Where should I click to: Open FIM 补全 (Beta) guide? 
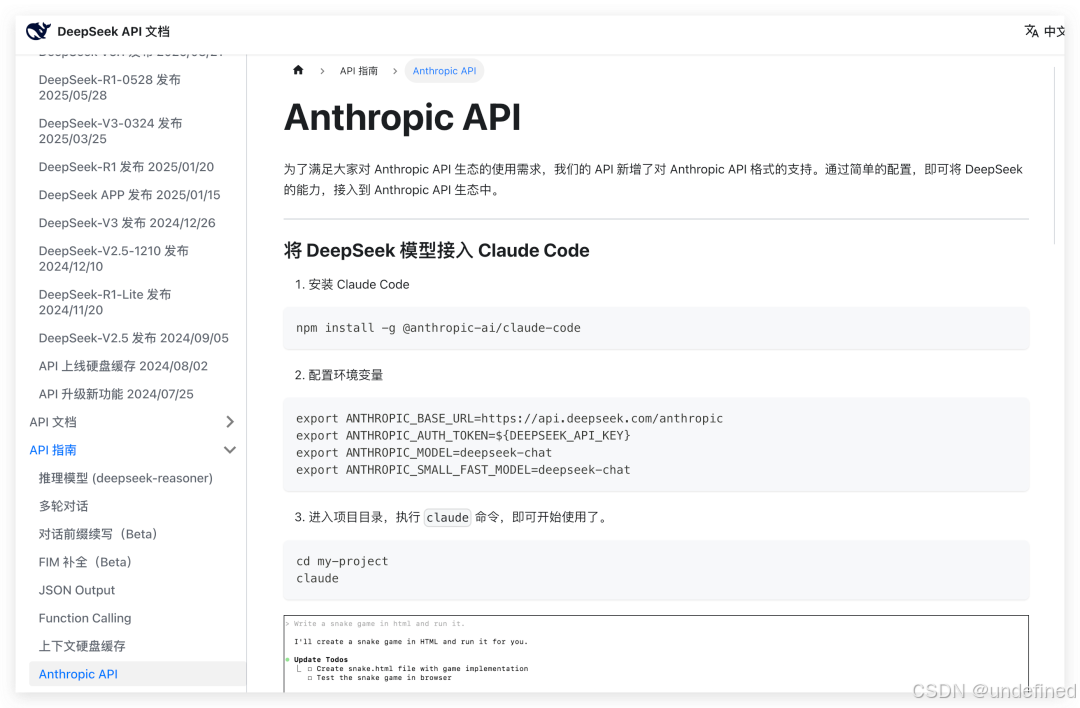(85, 562)
